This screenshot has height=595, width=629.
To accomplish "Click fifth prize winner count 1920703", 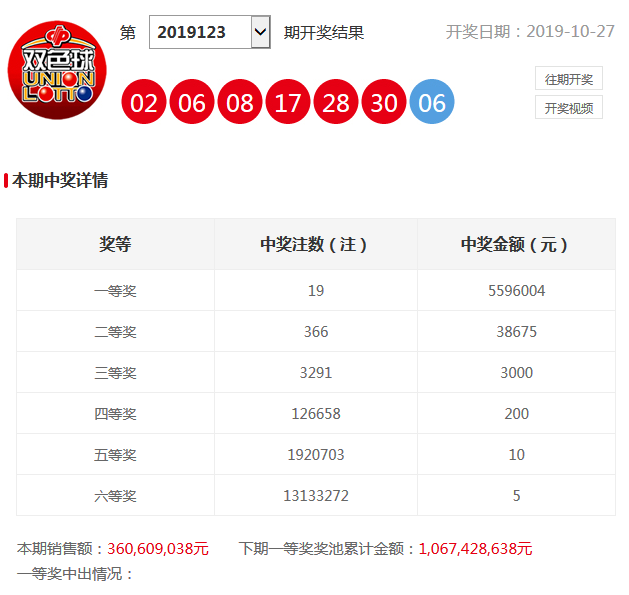I will pyautogui.click(x=316, y=455).
